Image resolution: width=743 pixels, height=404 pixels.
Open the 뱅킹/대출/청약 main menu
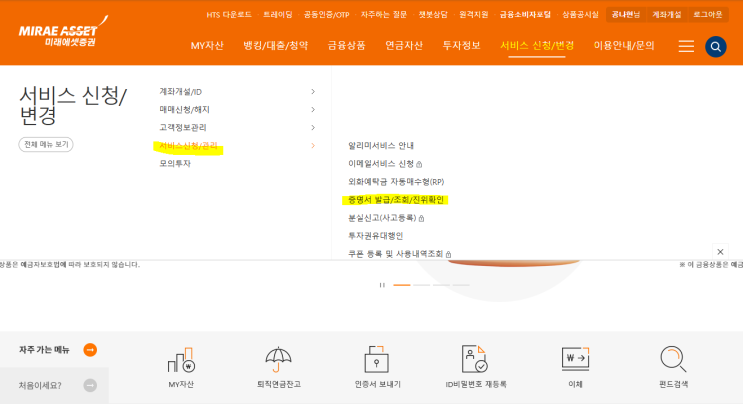[275, 46]
